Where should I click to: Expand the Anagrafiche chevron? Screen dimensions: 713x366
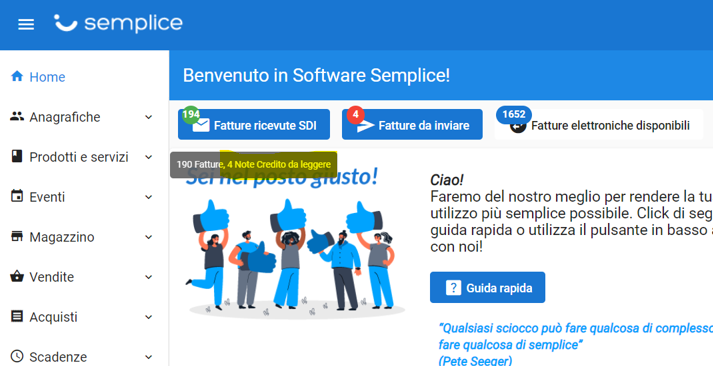coord(149,117)
